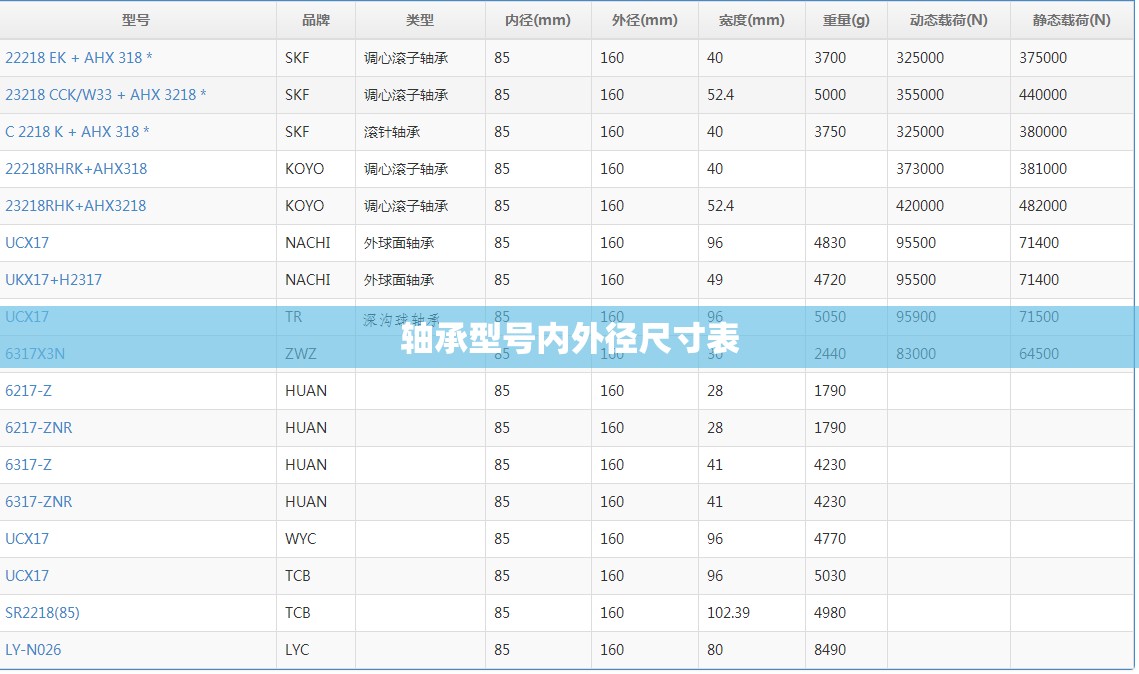Image resolution: width=1139 pixels, height=674 pixels.
Task: Select width value 80 in LY-N026 row
Action: pos(715,651)
